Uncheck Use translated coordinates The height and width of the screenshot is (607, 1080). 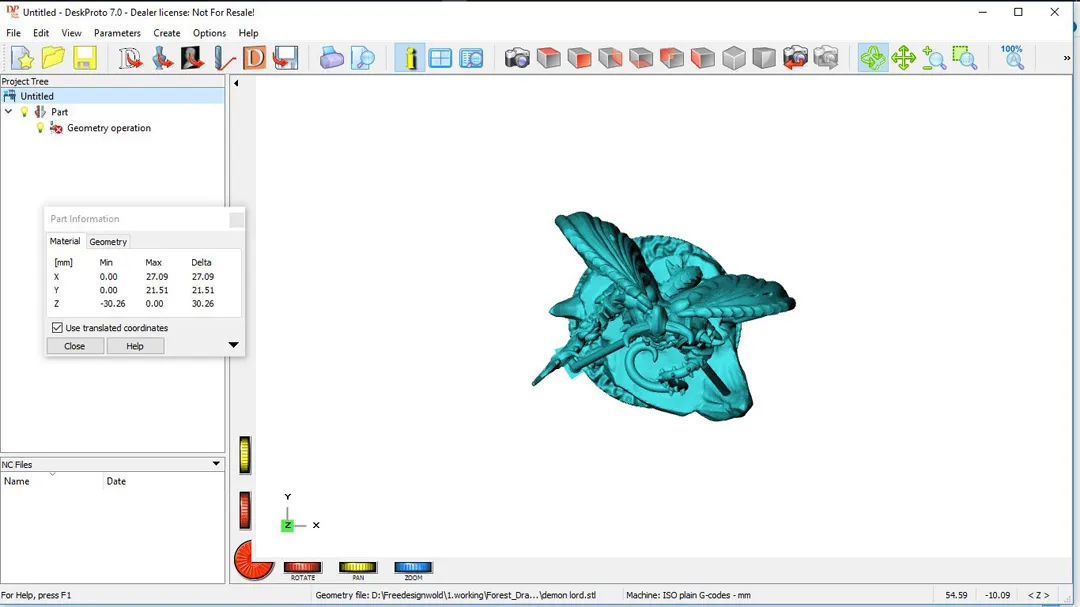(57, 328)
